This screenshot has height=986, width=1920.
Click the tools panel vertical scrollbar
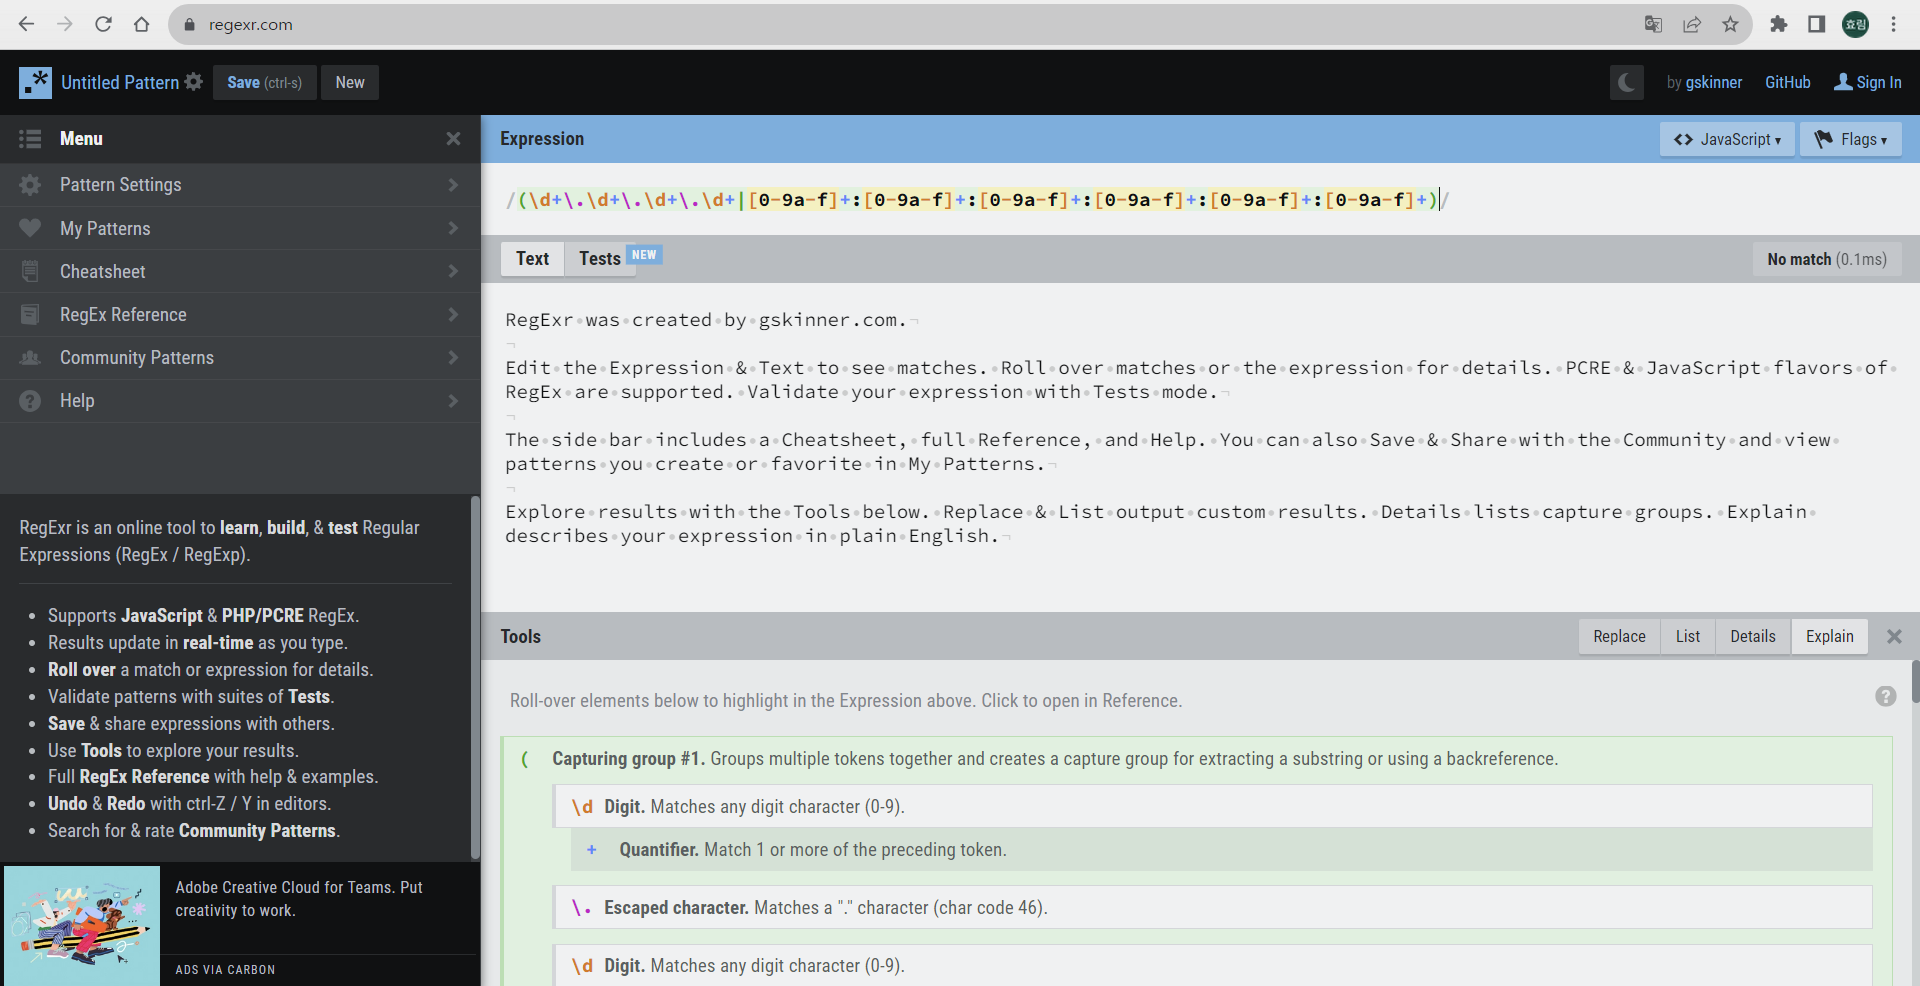point(1915,682)
